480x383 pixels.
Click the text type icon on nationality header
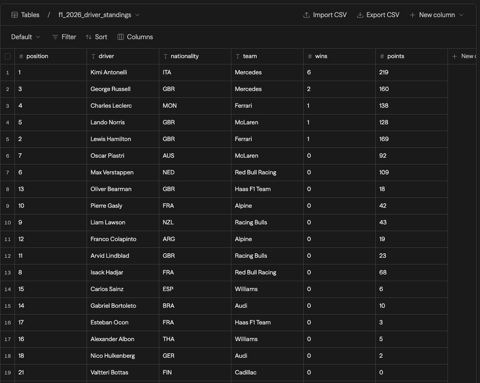click(165, 56)
